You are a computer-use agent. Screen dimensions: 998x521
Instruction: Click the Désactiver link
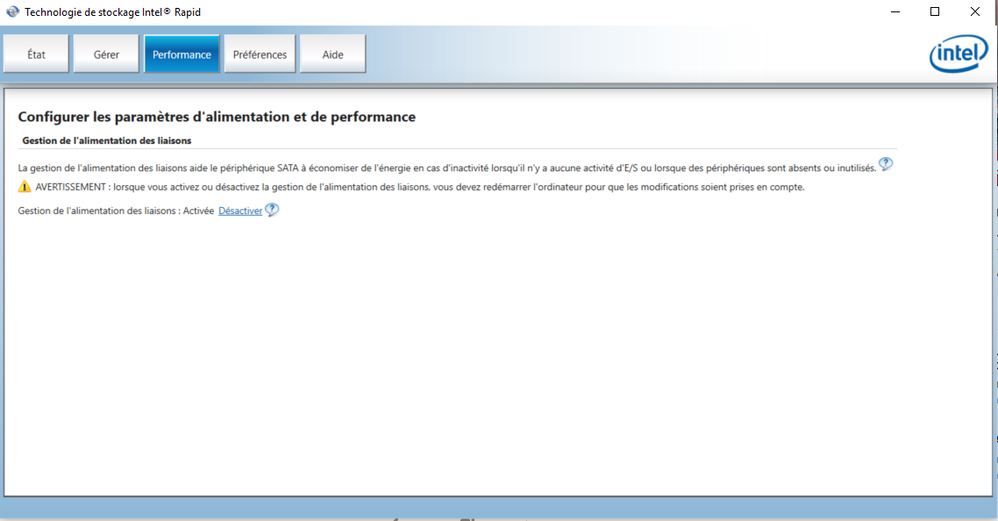240,211
